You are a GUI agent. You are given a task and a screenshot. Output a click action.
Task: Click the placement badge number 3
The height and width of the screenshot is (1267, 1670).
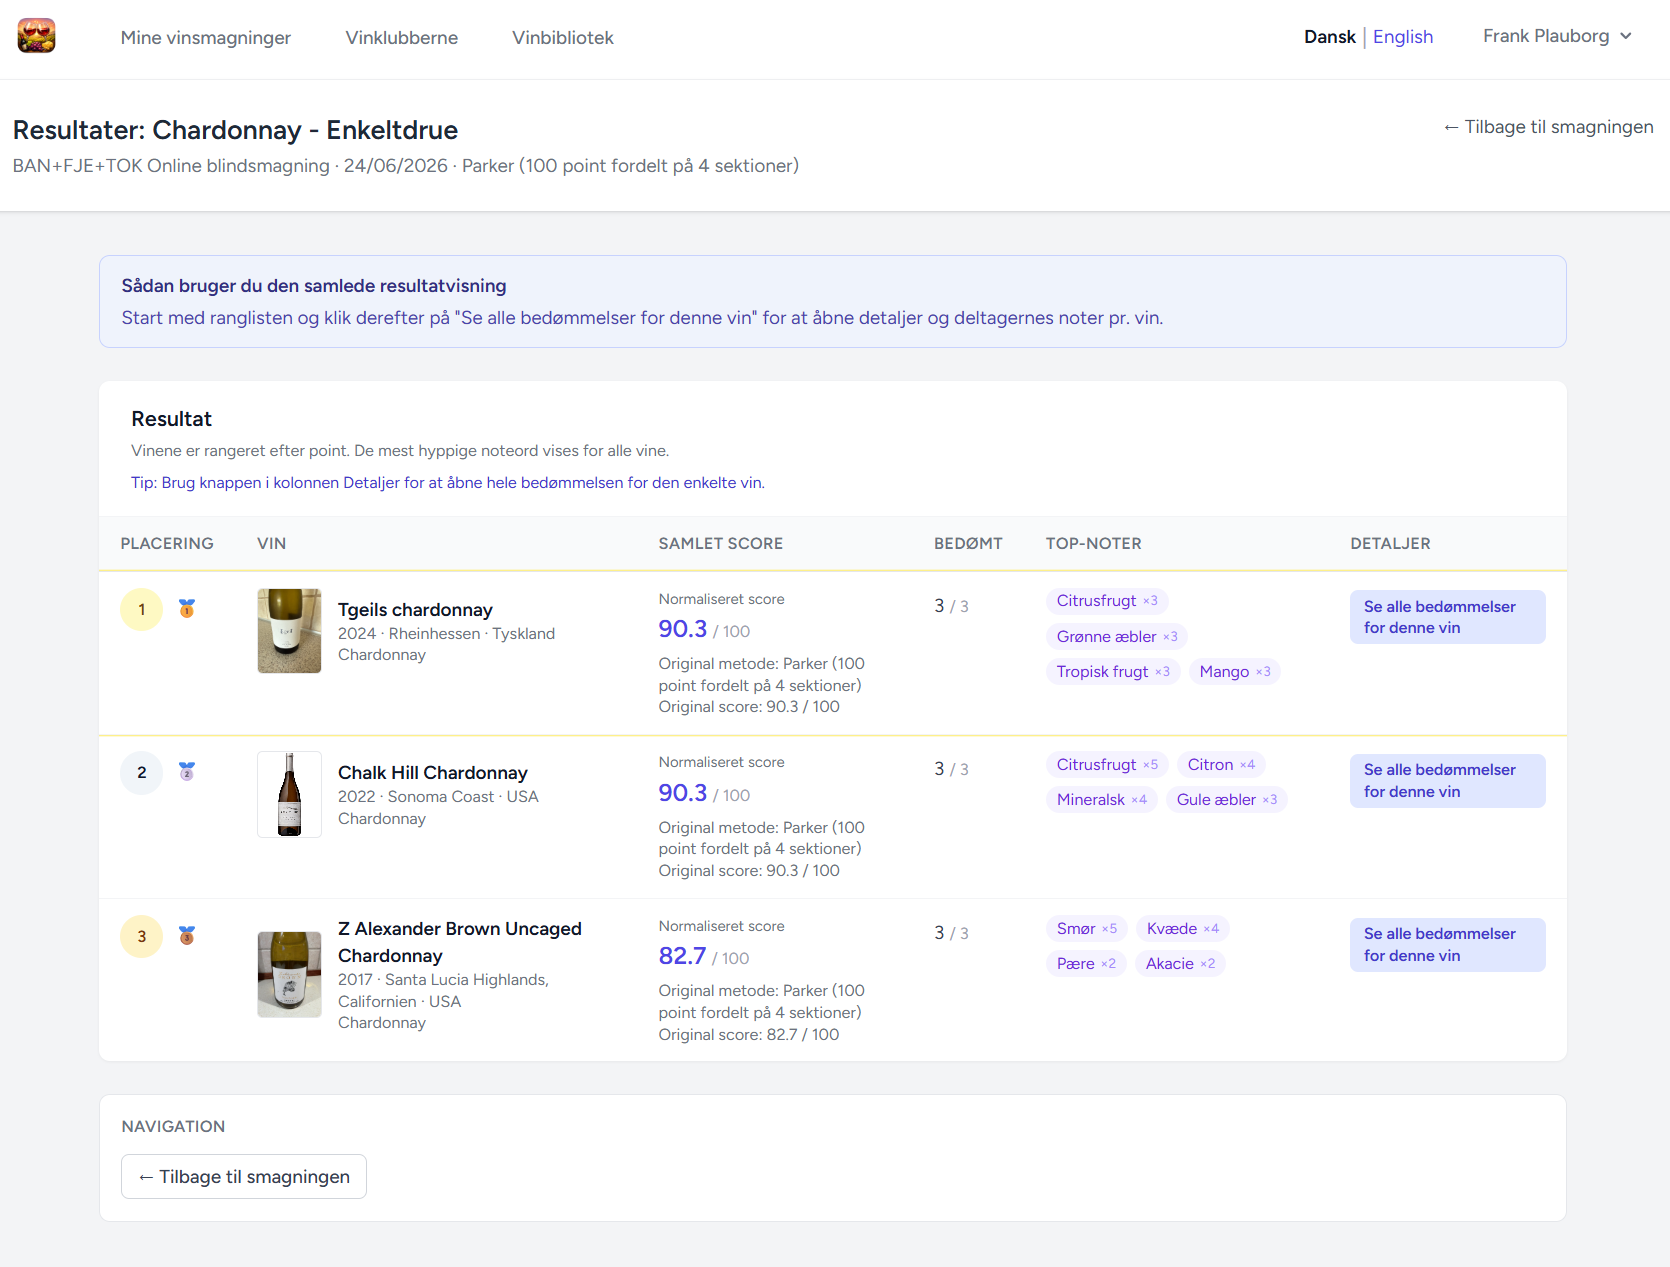pos(142,936)
